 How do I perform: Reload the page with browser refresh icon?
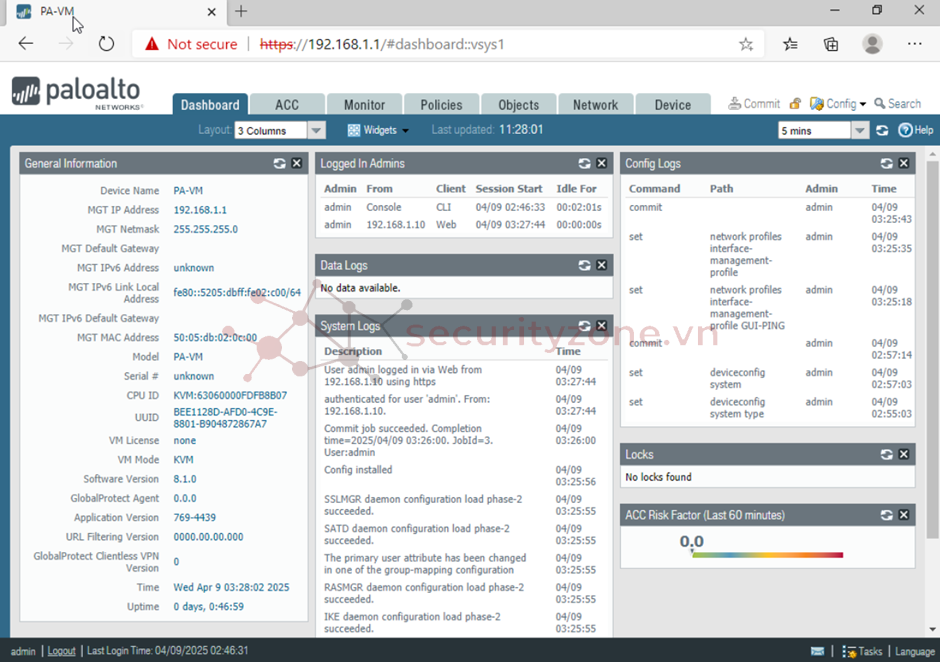(106, 44)
